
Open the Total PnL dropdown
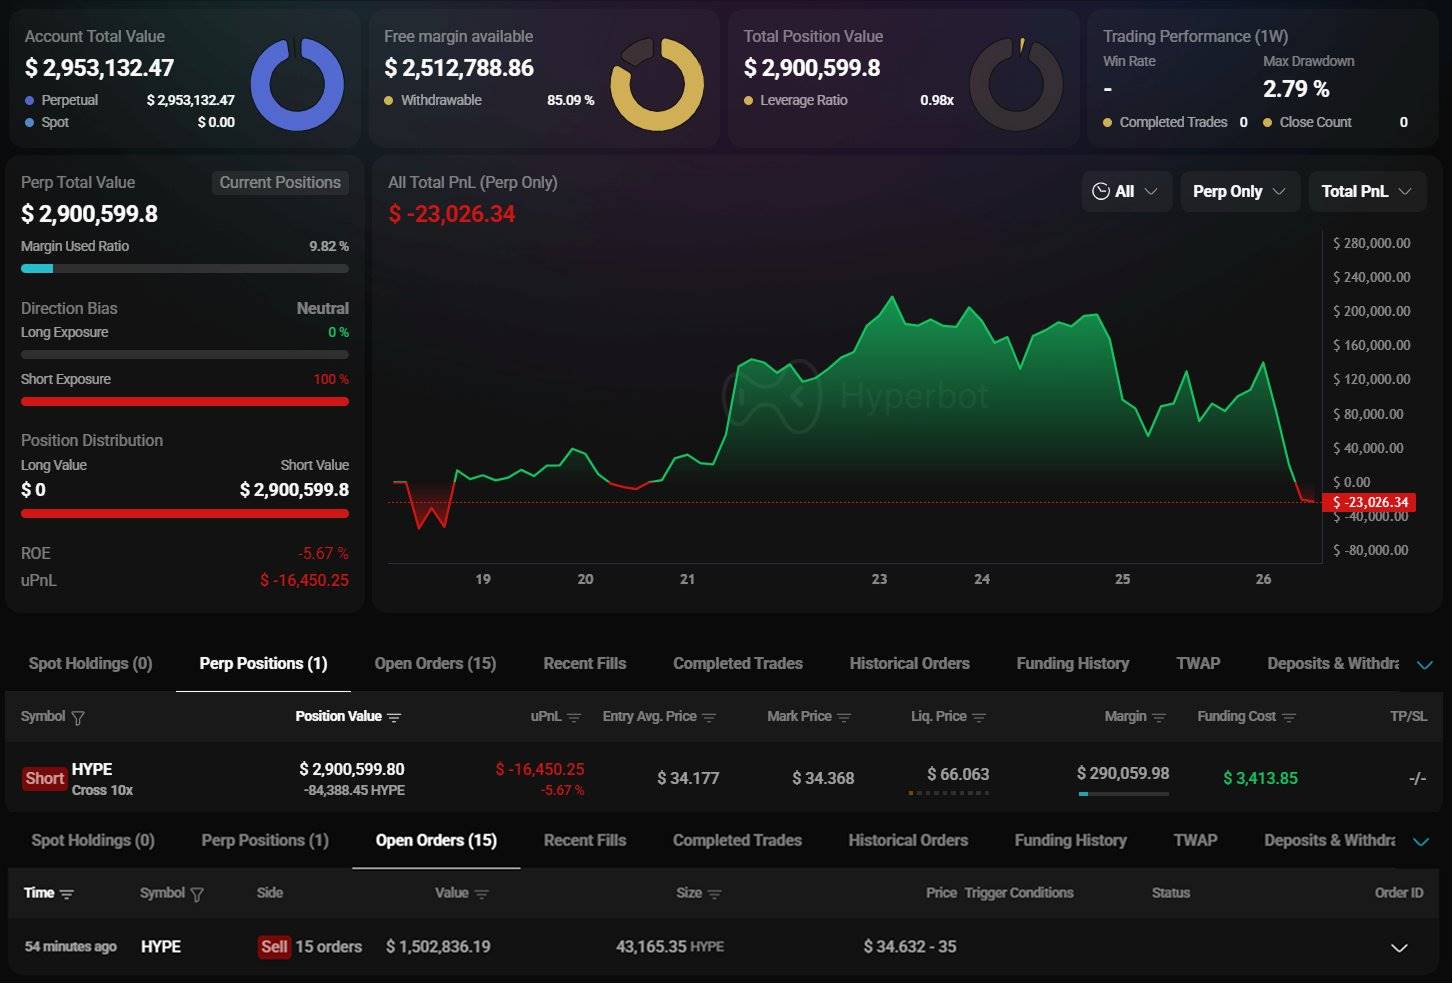(x=1366, y=192)
